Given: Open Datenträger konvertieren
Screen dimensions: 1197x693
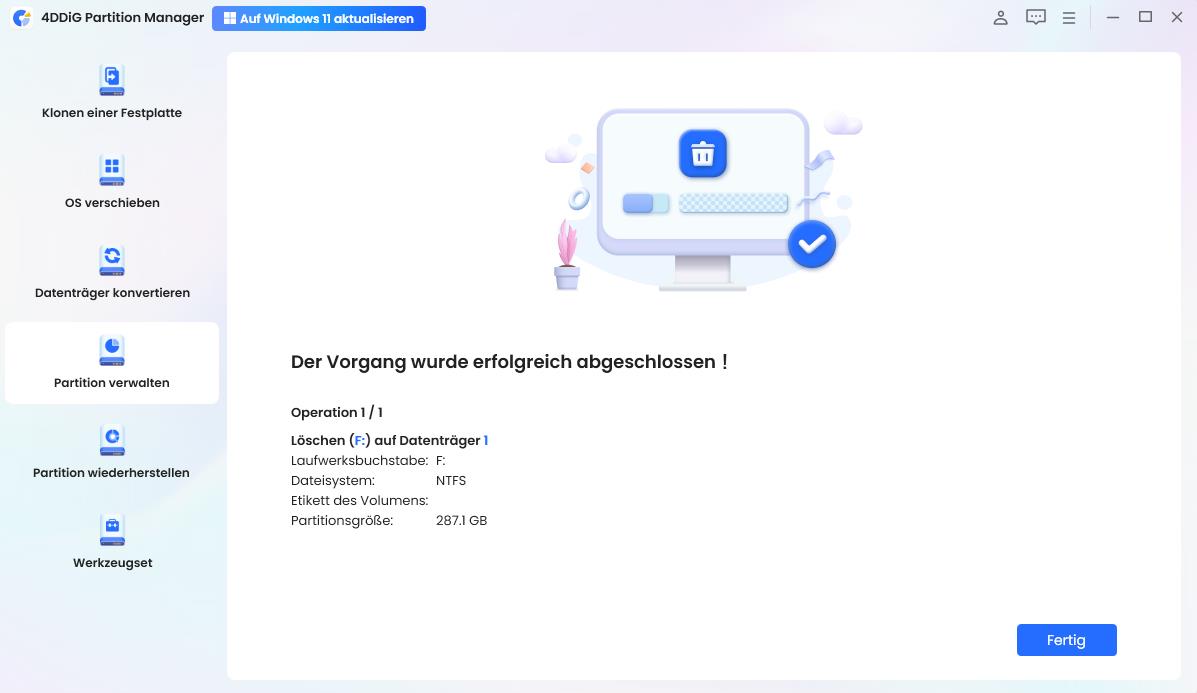Looking at the screenshot, I should tap(111, 272).
